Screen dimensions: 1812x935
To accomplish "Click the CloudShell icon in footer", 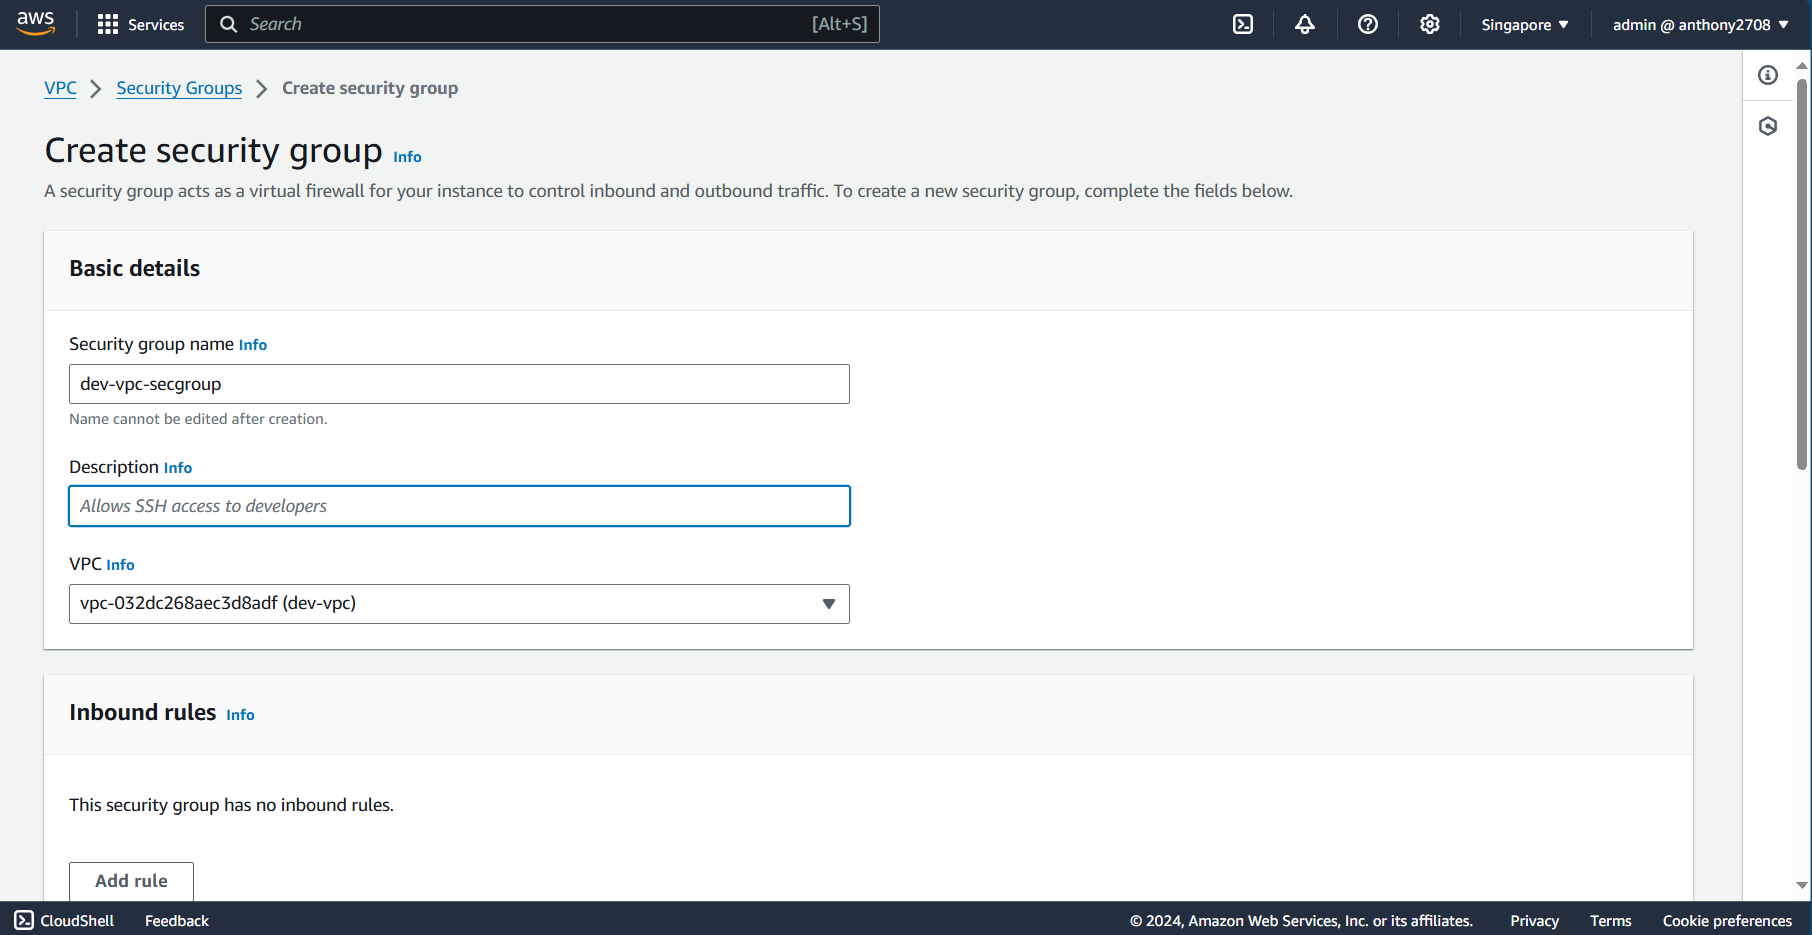I will coord(24,920).
